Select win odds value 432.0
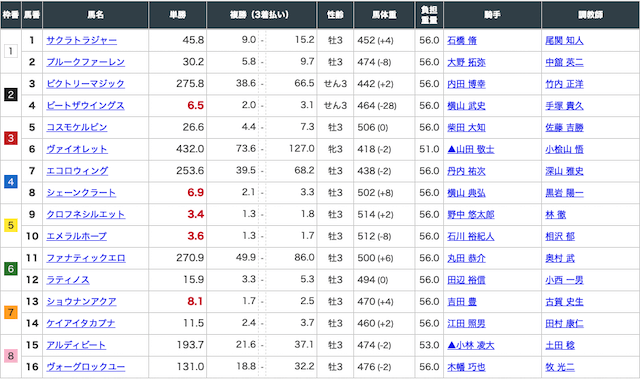The width and height of the screenshot is (640, 379). click(190, 149)
